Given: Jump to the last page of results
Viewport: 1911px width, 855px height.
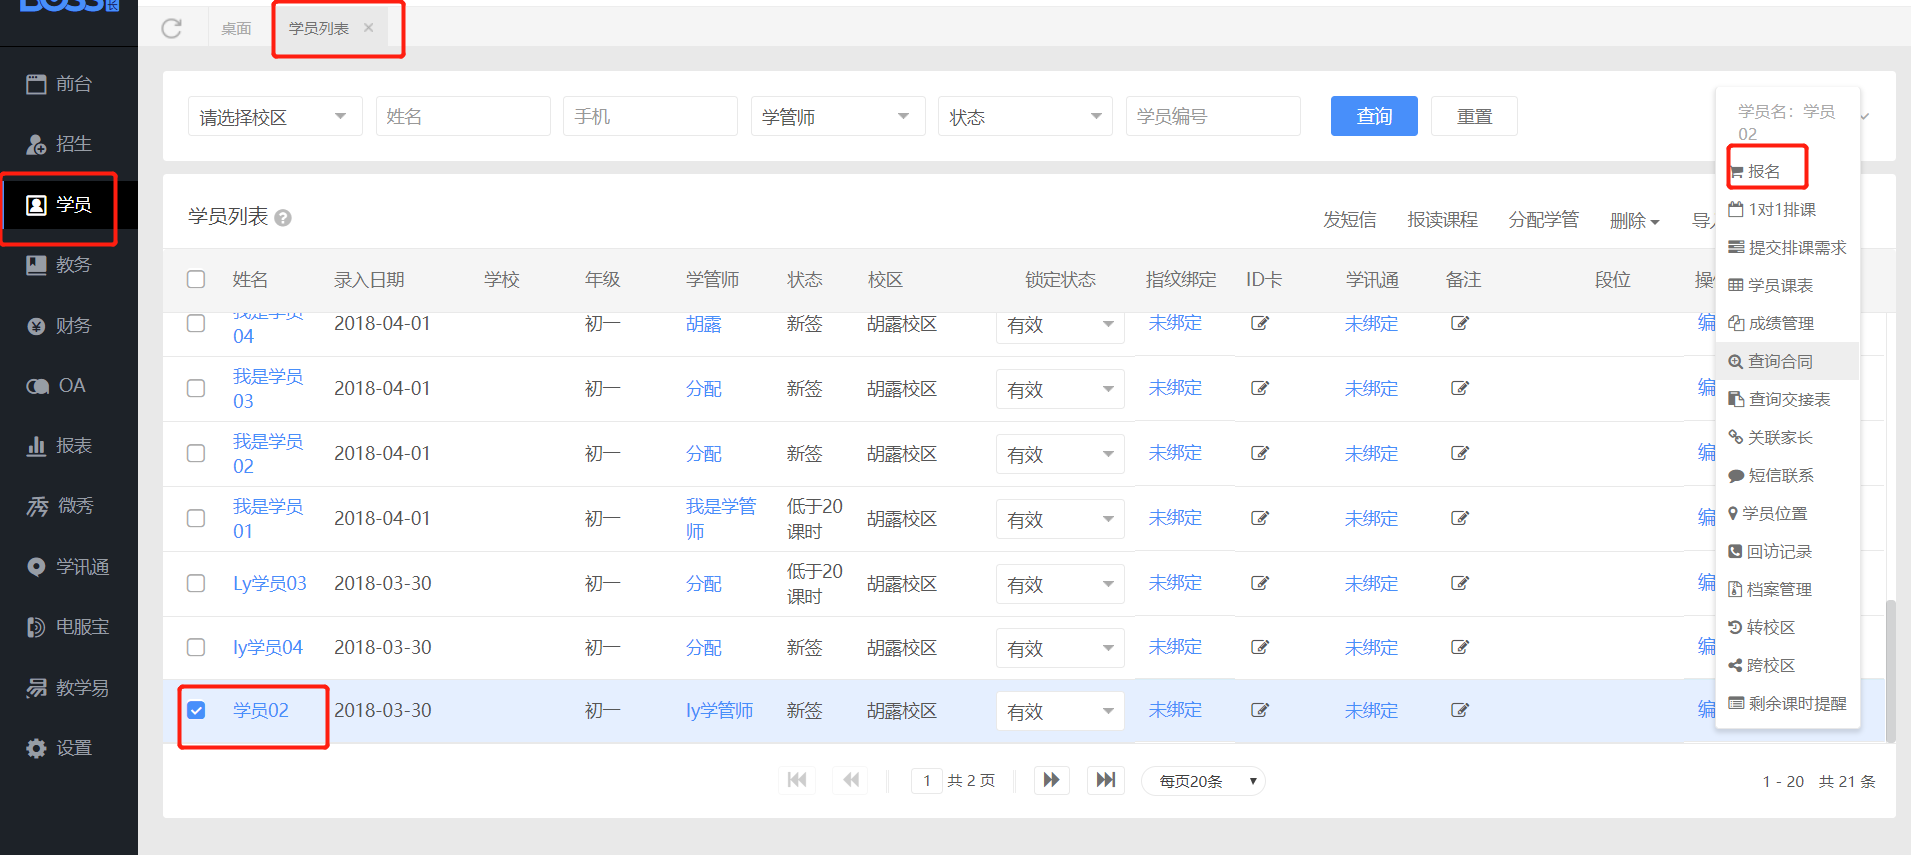Looking at the screenshot, I should (x=1106, y=780).
